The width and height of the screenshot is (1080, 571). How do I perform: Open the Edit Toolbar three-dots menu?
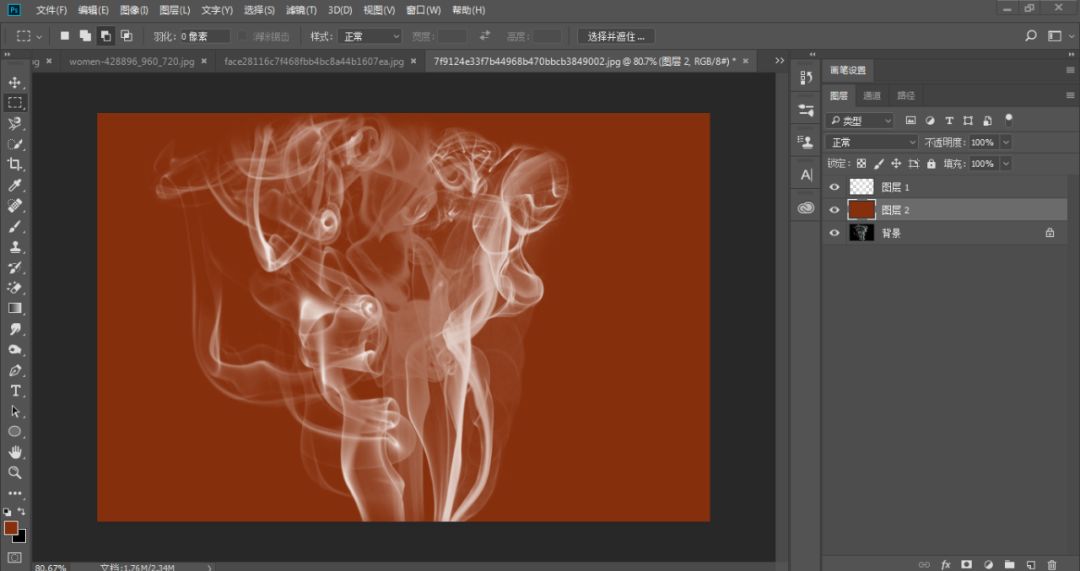click(14, 493)
